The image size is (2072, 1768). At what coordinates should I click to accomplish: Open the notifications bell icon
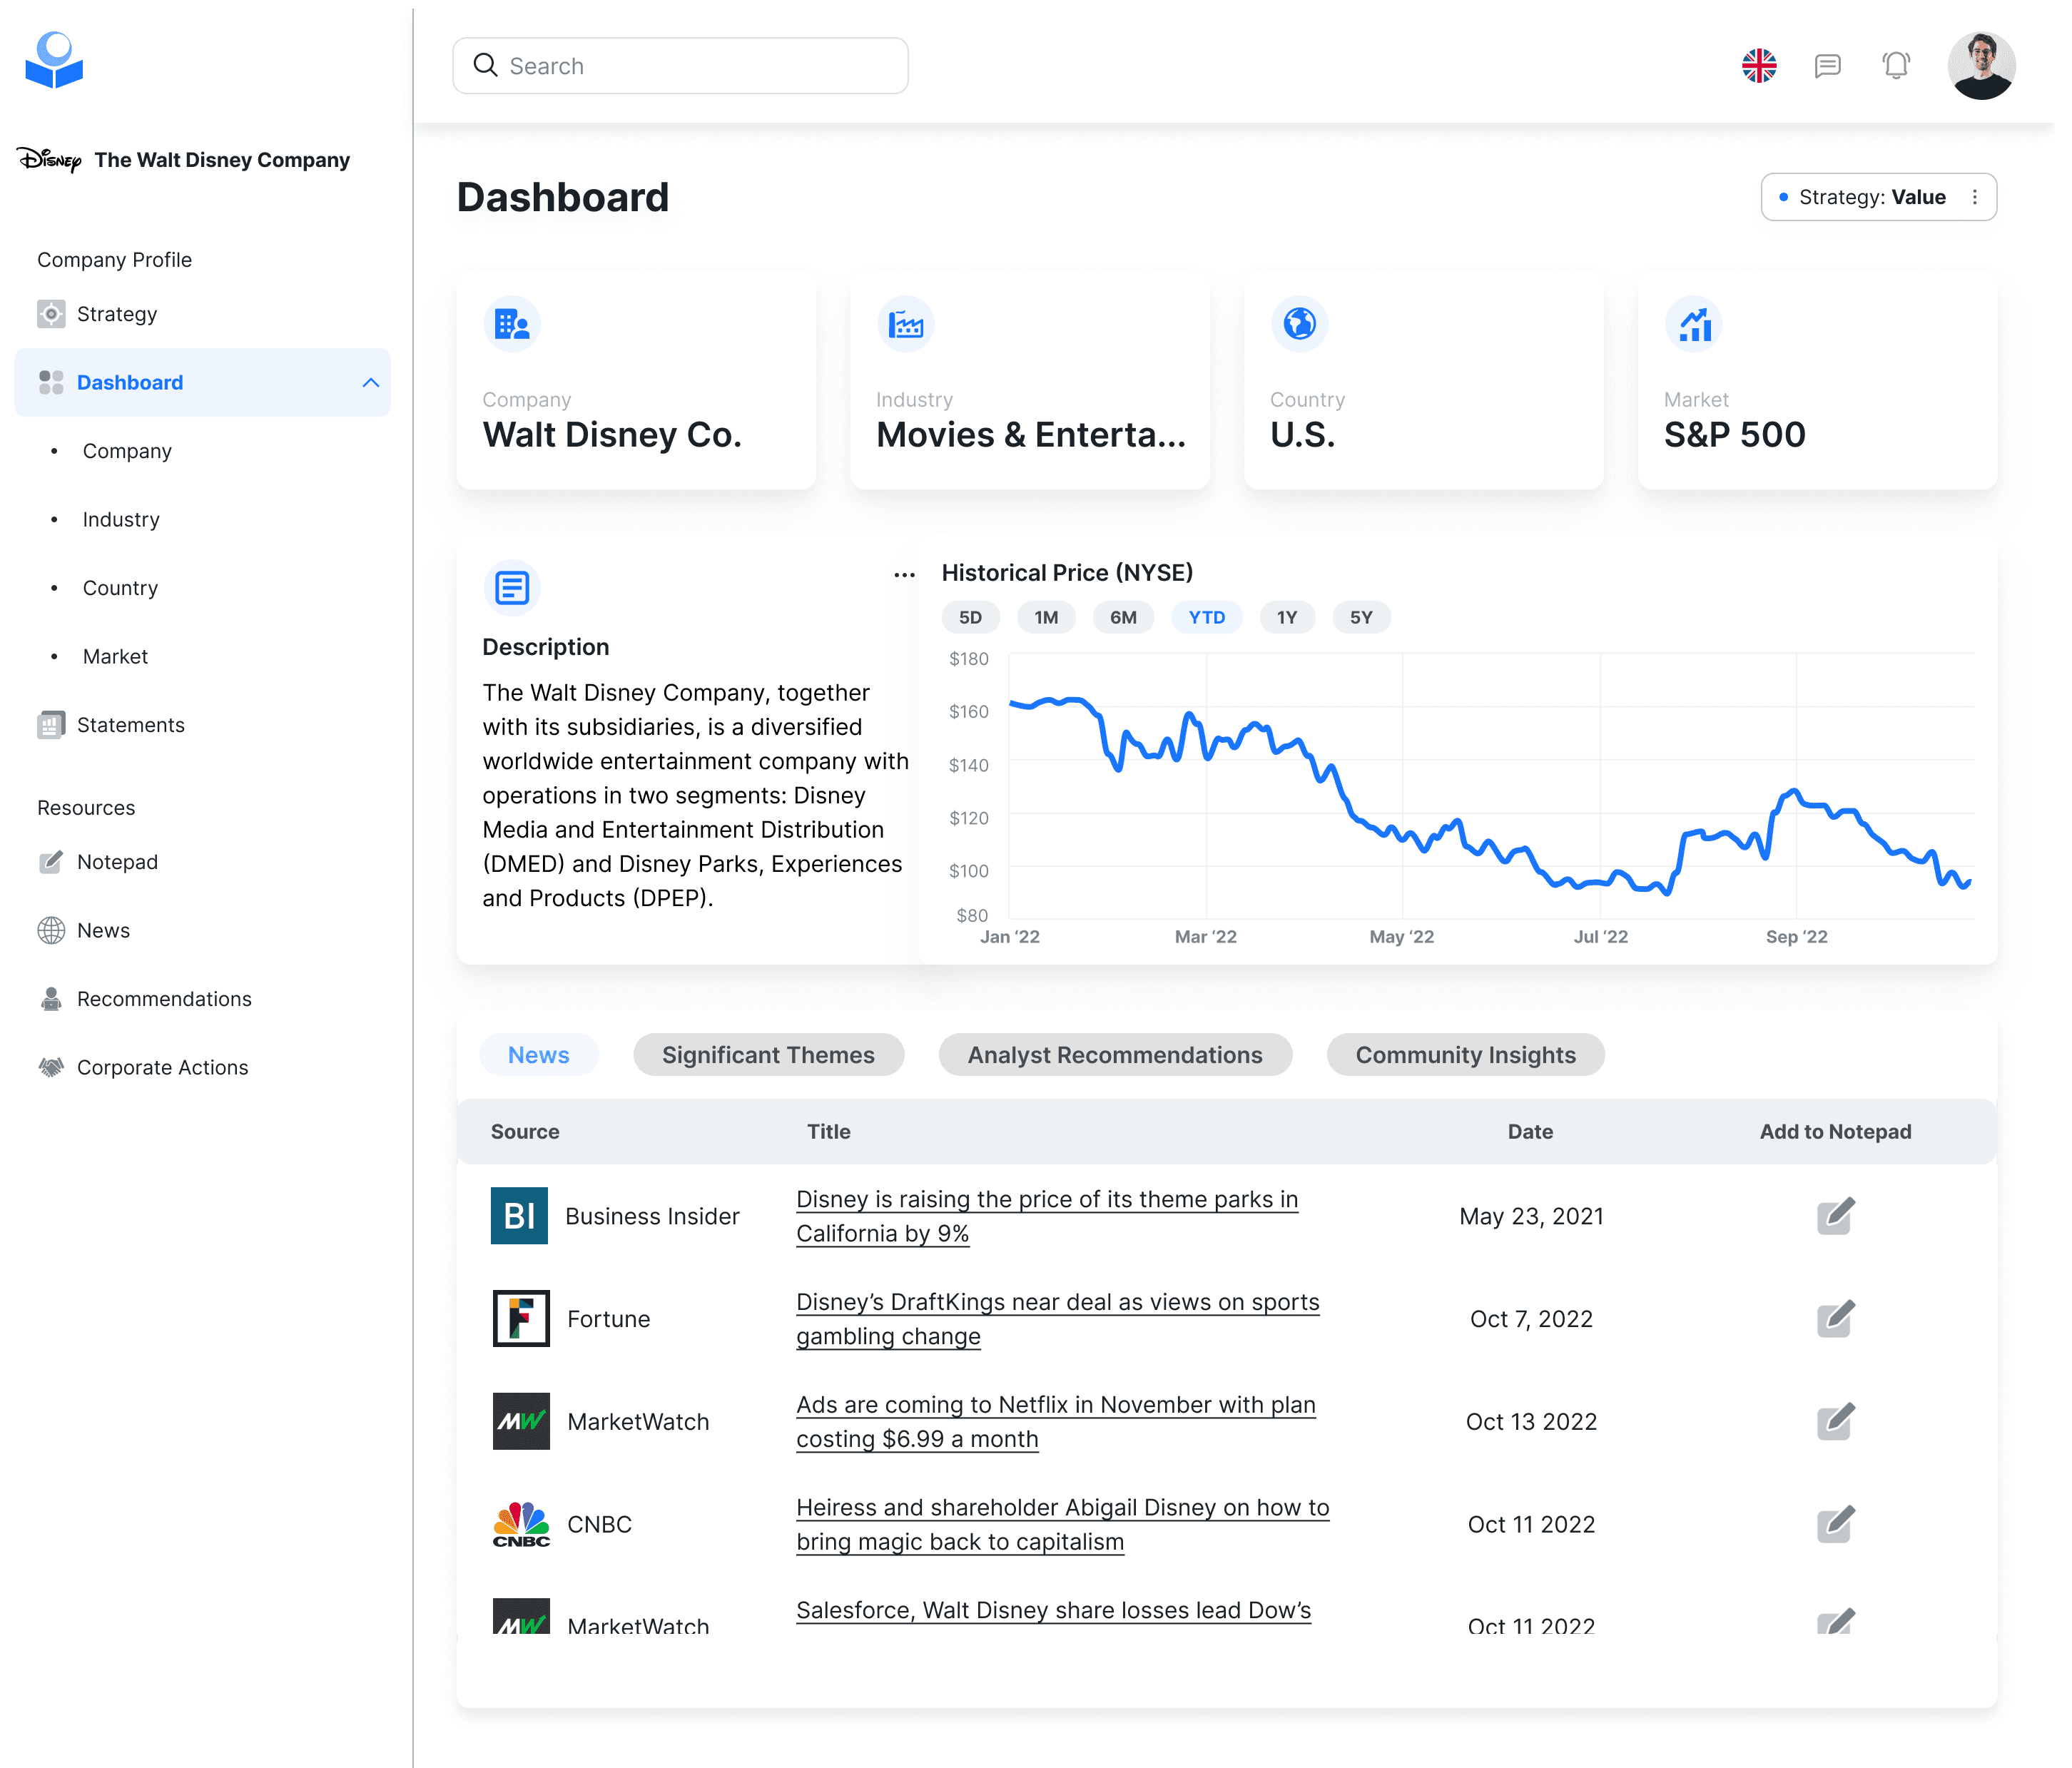click(1896, 66)
